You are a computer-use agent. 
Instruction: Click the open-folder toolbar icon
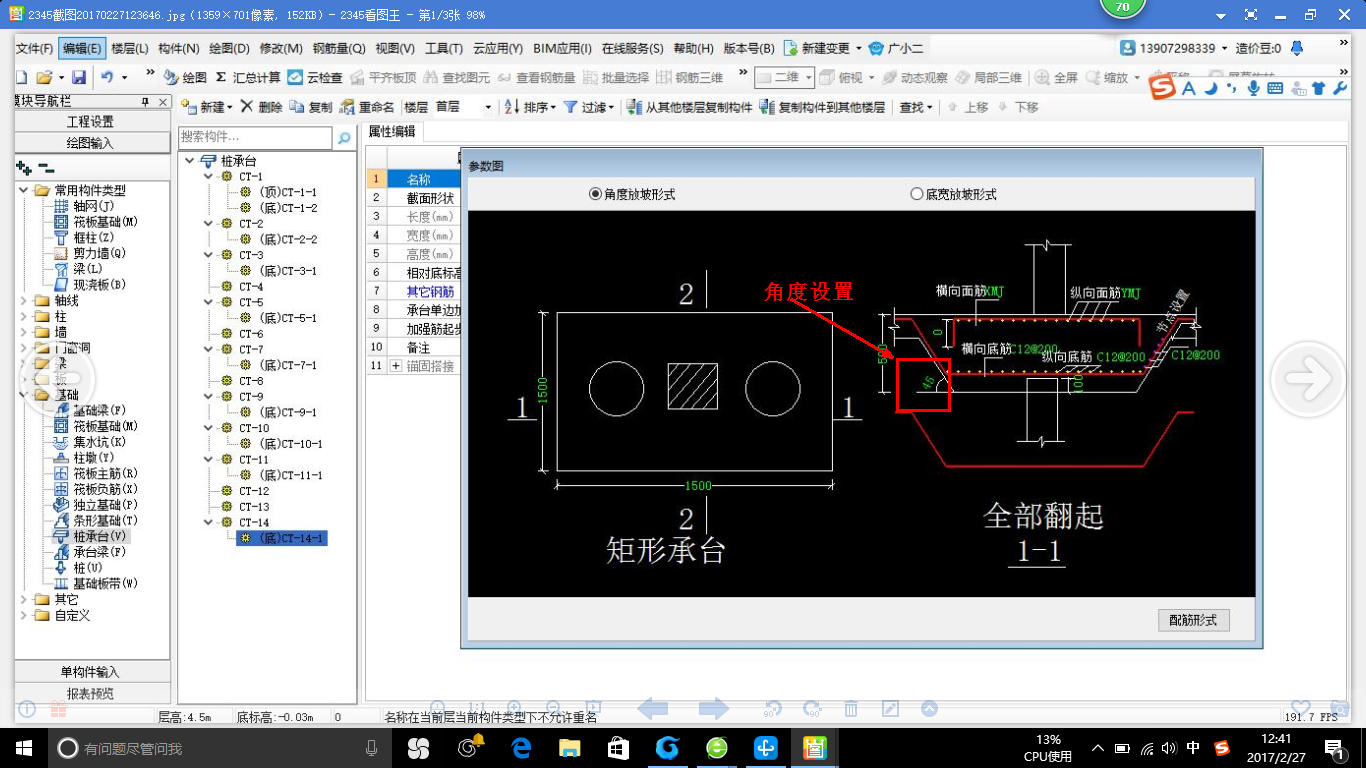coord(44,77)
